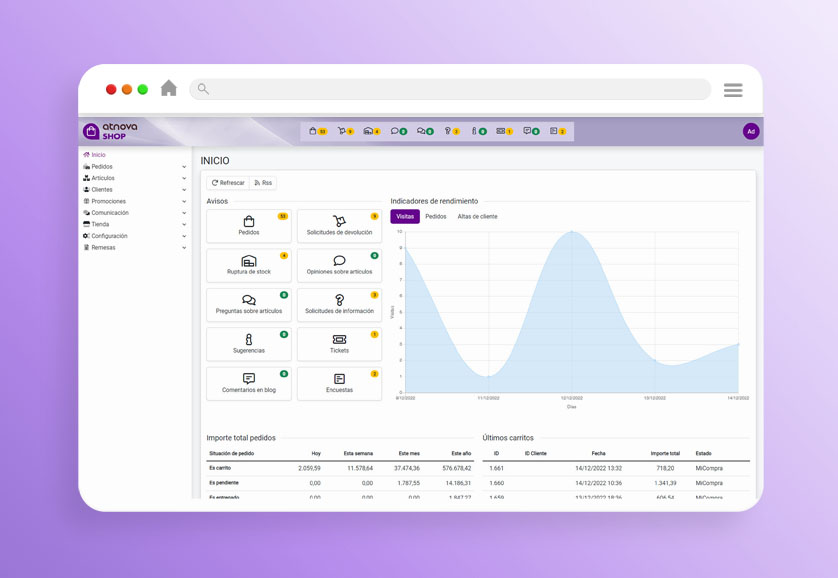The image size is (838, 578).
Task: Open the Pedidos bag icon in Avisos
Action: coord(249,220)
